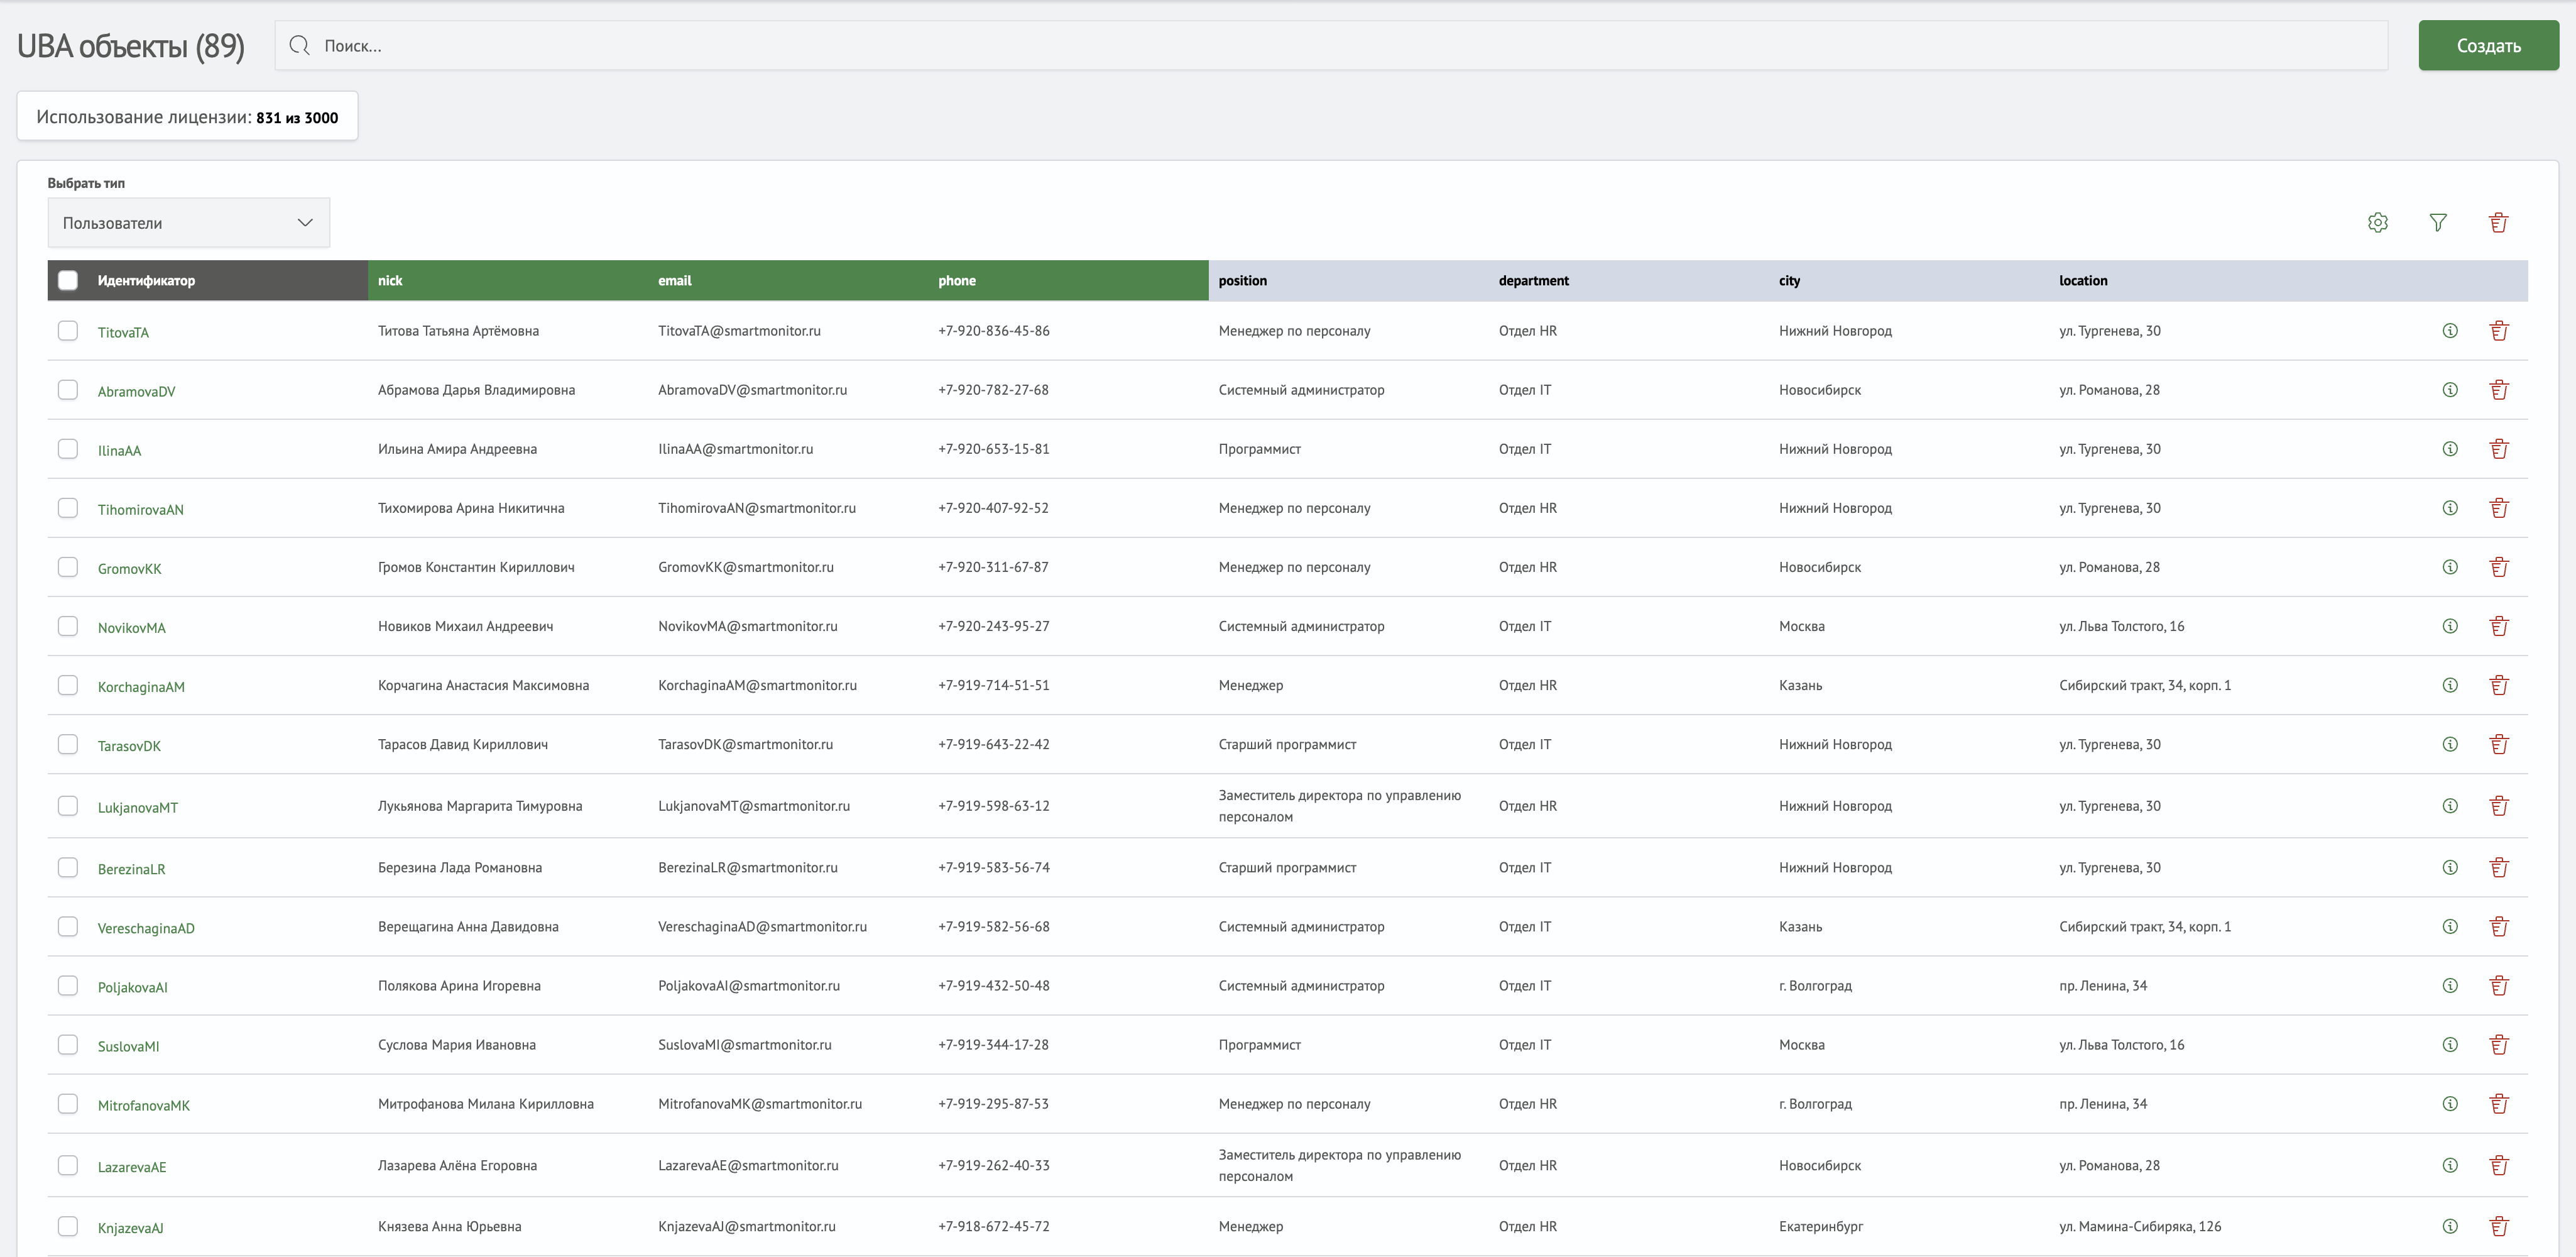
Task: Open info icon for NovikovMA
Action: coord(2449,626)
